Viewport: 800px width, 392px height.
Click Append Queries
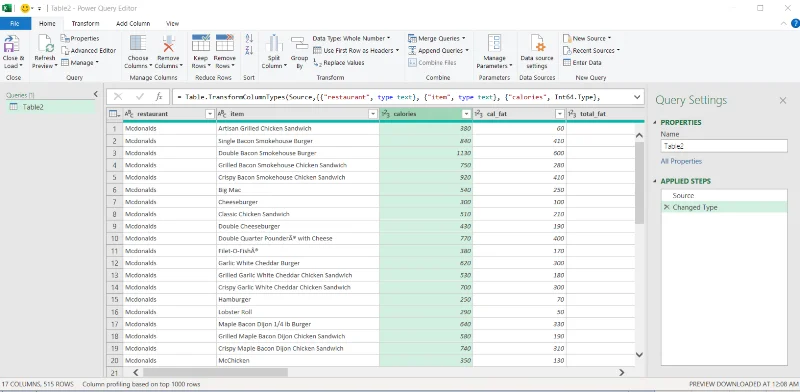[438, 51]
